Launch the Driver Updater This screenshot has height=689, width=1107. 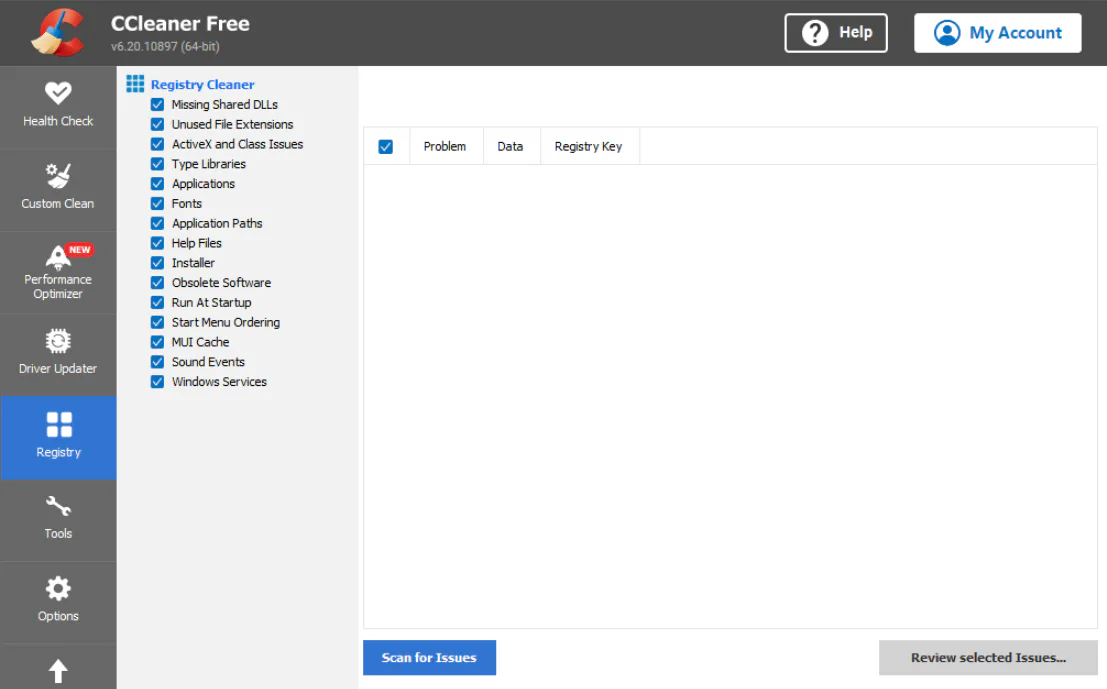[58, 355]
